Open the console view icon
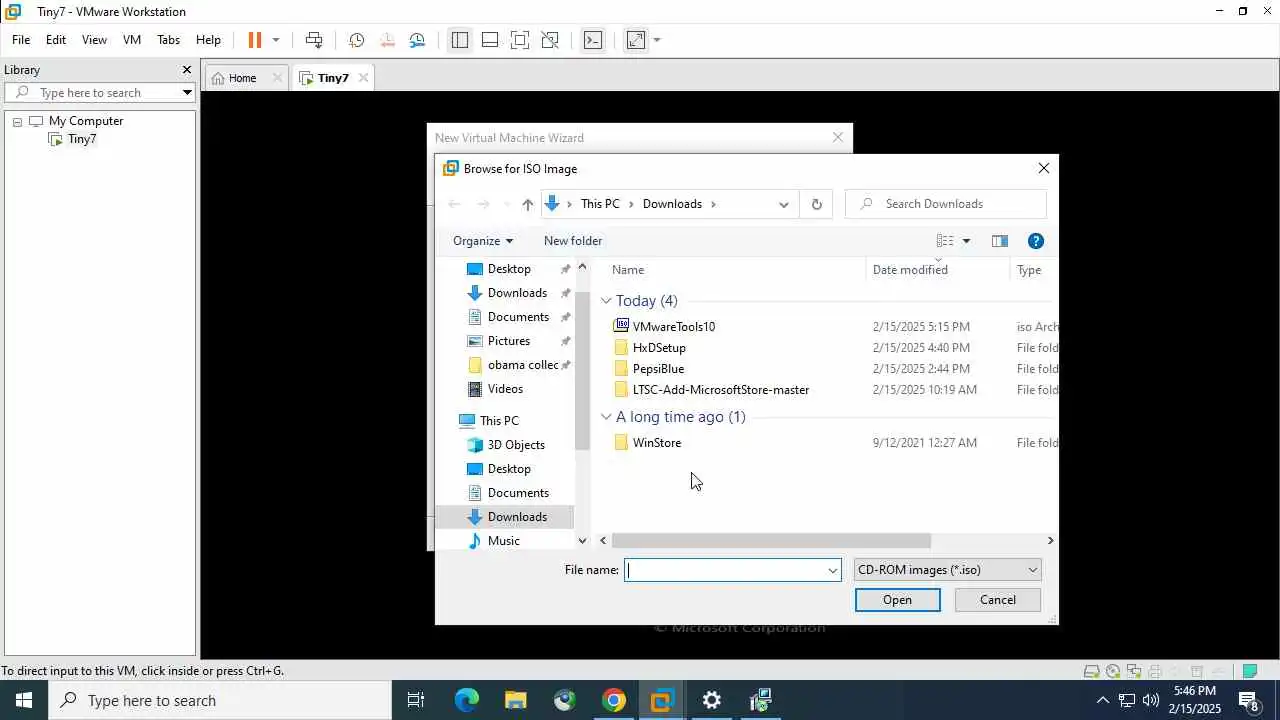1280x720 pixels. click(593, 40)
